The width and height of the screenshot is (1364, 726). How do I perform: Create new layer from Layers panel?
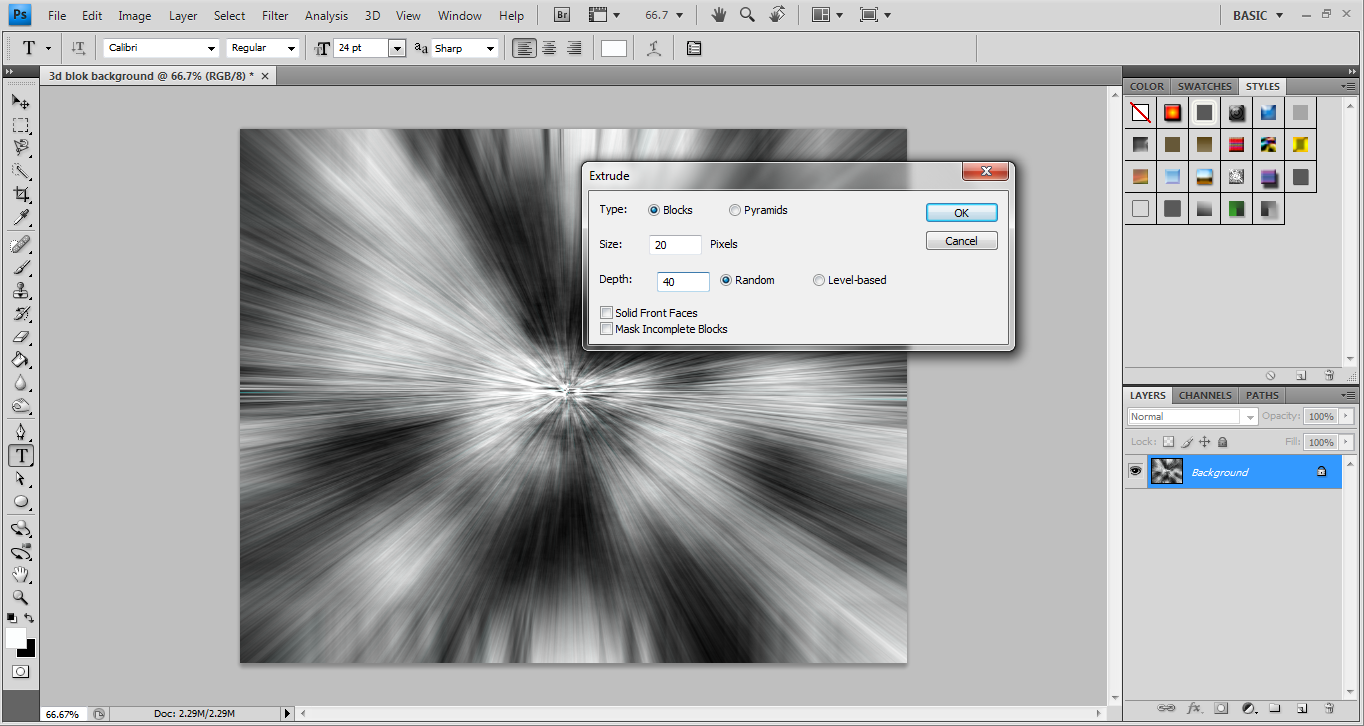1303,708
